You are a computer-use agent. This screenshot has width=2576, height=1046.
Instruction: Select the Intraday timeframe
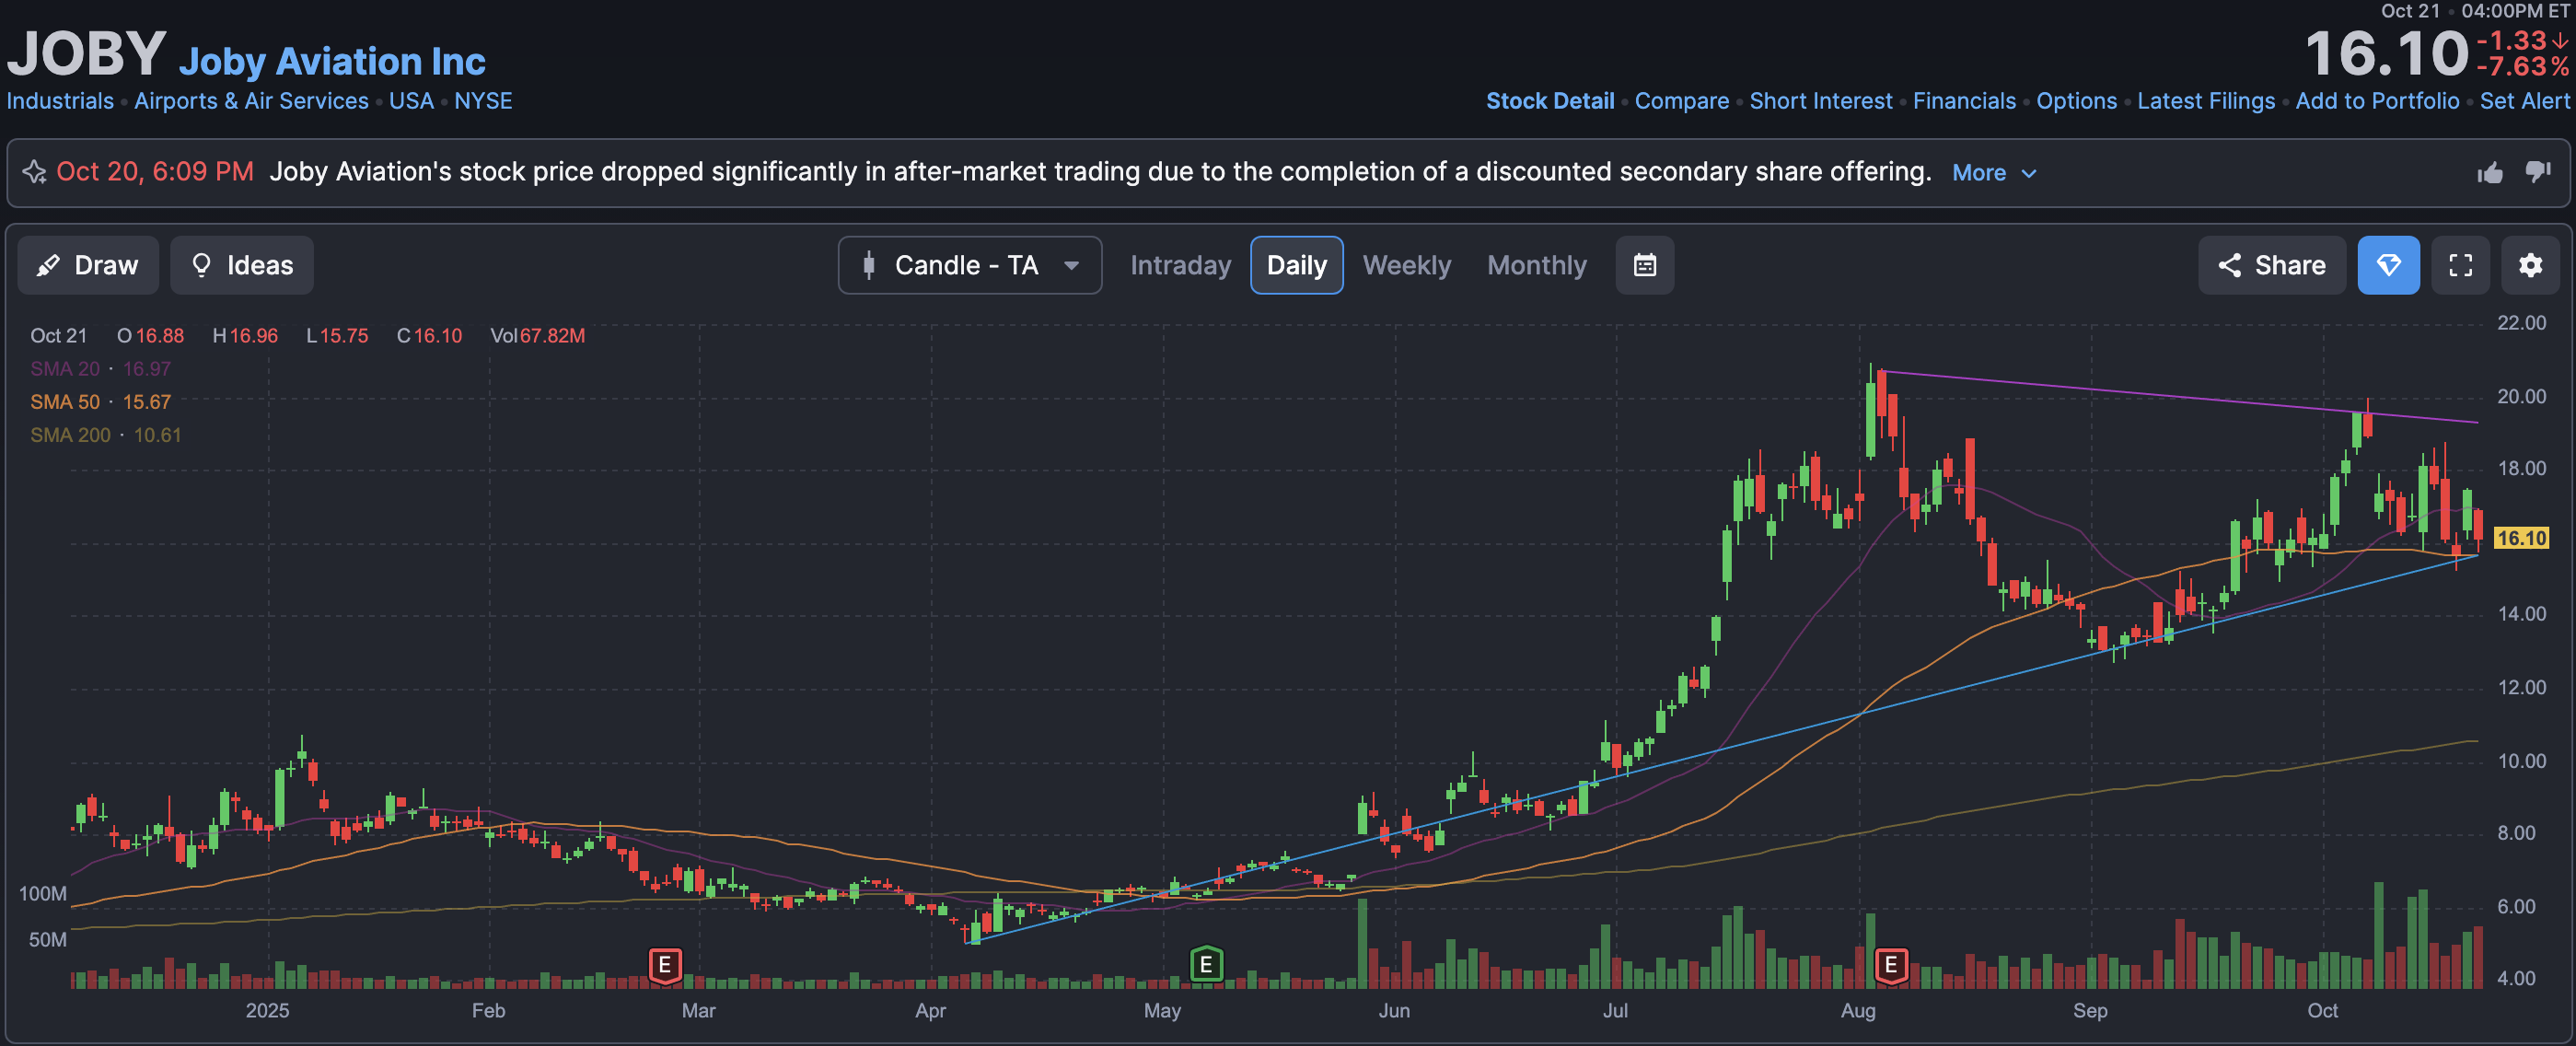click(x=1180, y=265)
